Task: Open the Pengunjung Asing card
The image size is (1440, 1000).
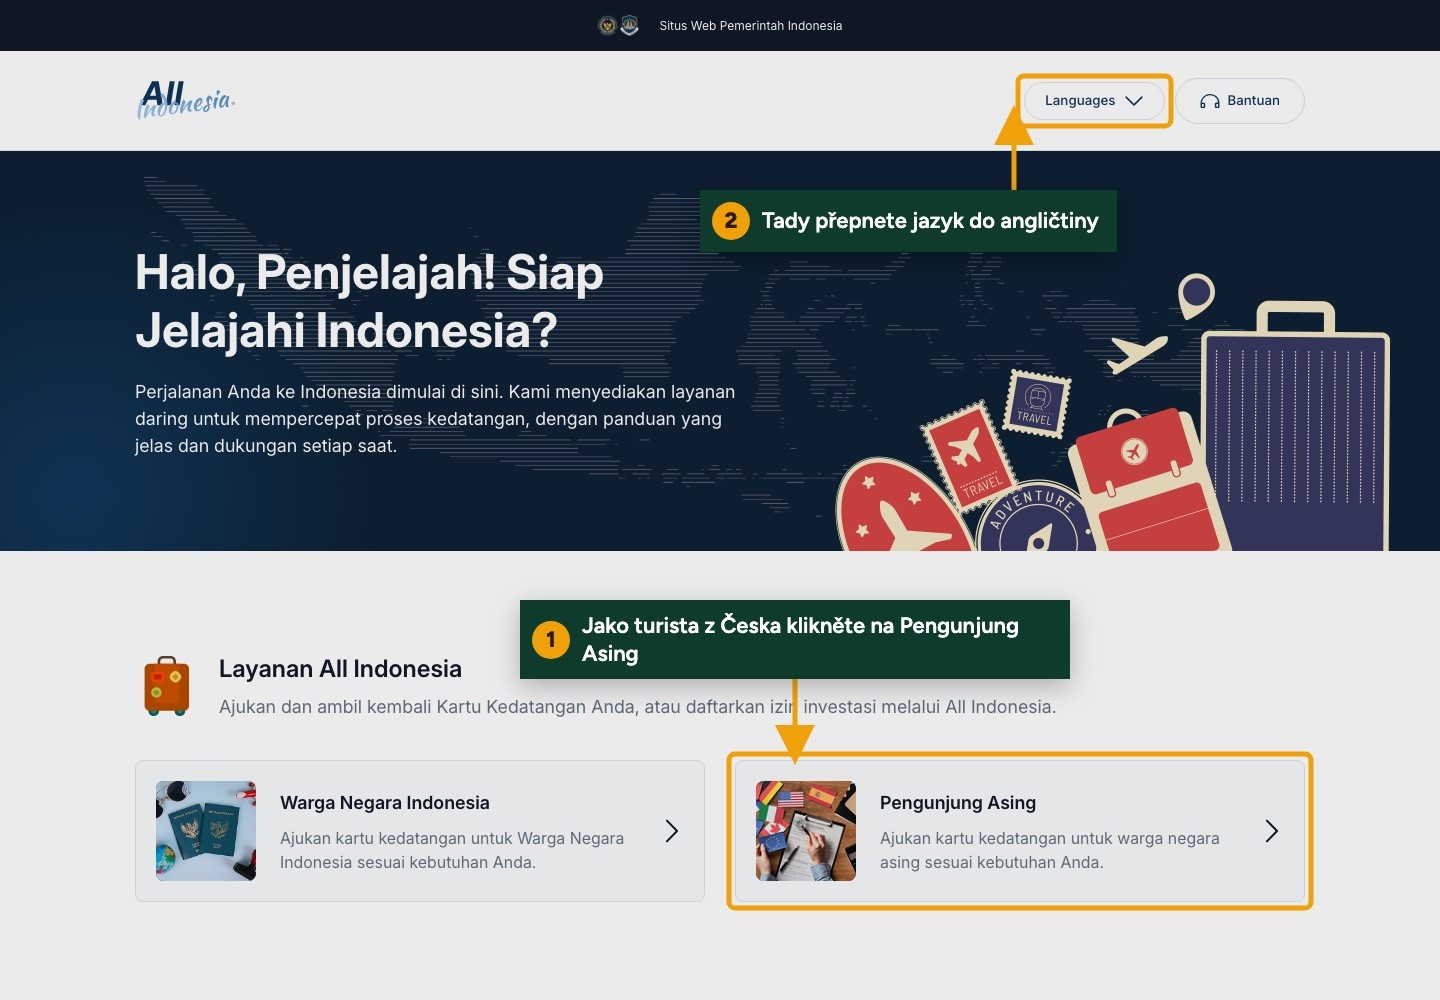Action: [1020, 831]
